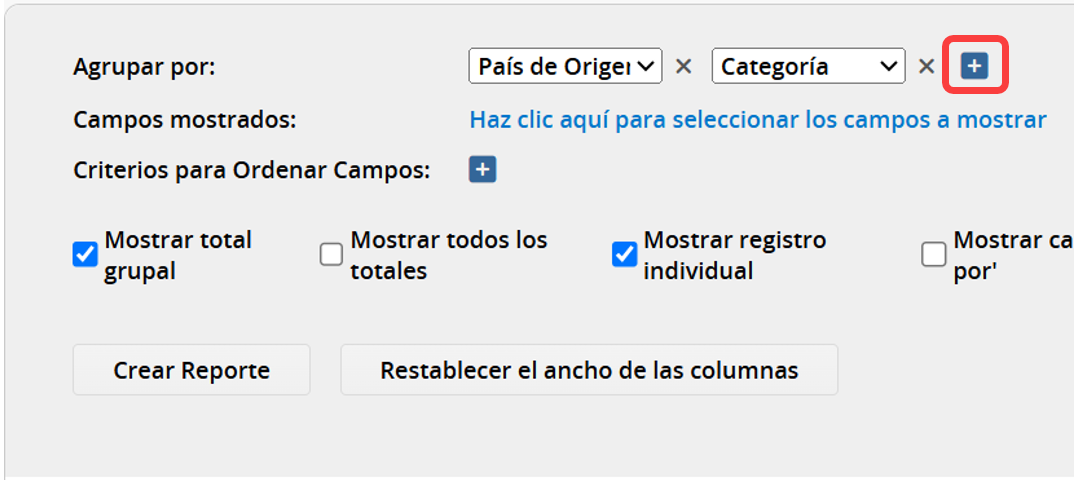Viewport: 1075px width, 480px height.
Task: Enable the Mostrar todos los totales checkbox
Action: [x=331, y=255]
